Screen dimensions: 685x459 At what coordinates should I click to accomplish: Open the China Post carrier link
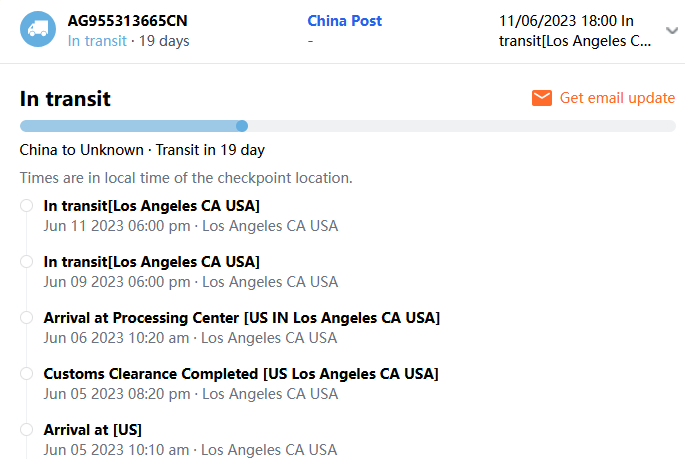344,21
